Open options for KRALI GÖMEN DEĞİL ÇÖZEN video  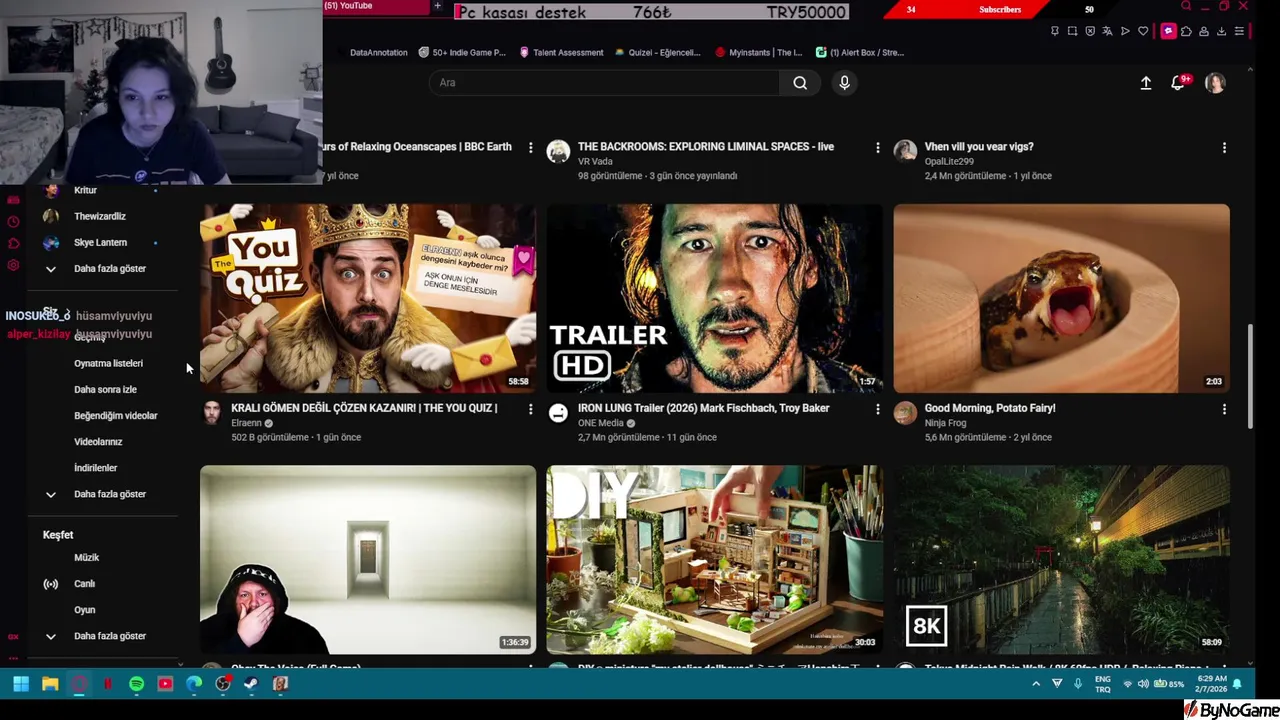pos(531,409)
